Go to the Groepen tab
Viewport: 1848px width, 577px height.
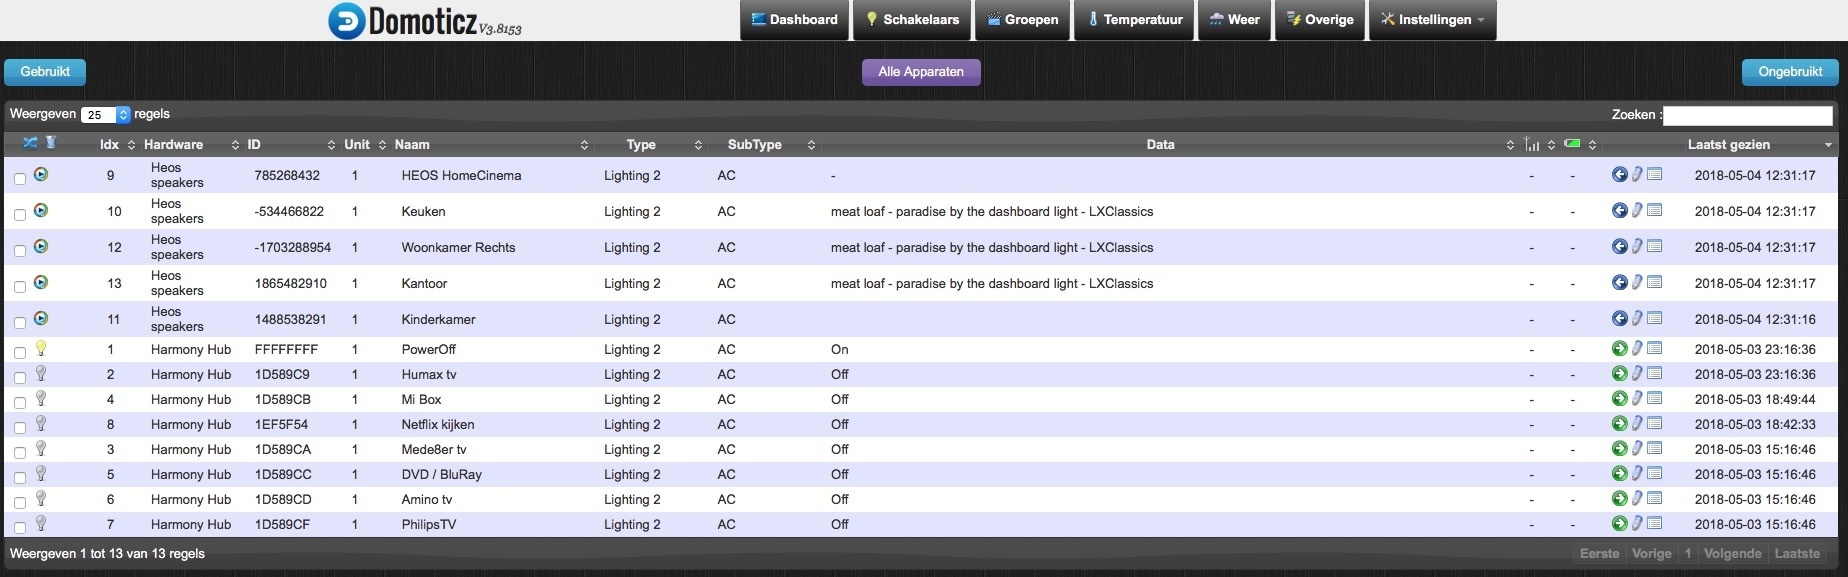[1022, 20]
